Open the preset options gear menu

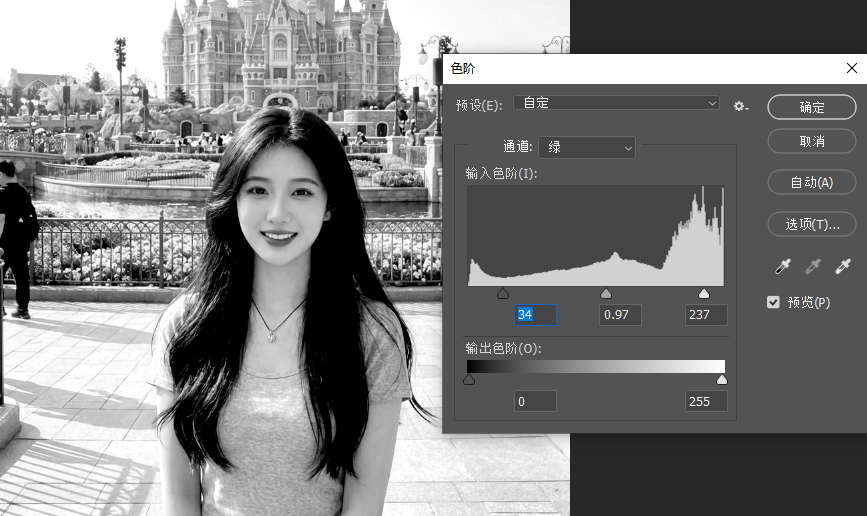pyautogui.click(x=740, y=106)
